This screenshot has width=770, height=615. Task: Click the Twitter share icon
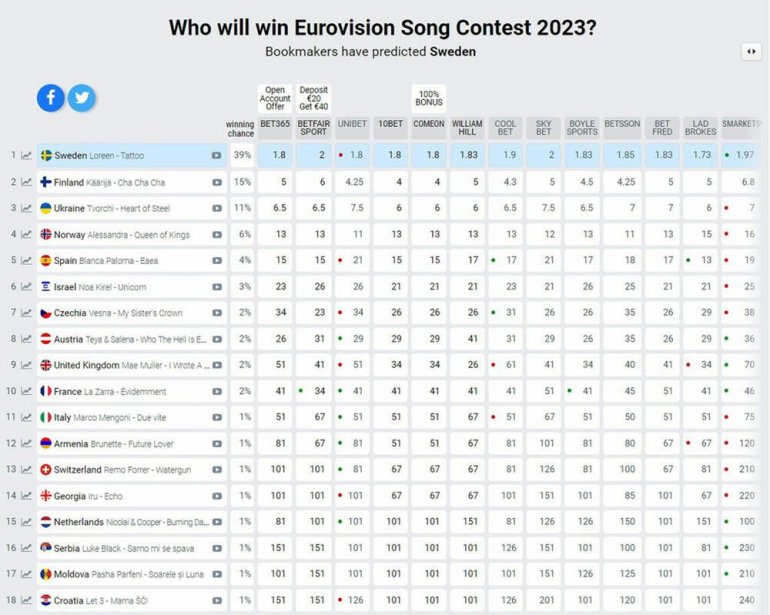[81, 97]
